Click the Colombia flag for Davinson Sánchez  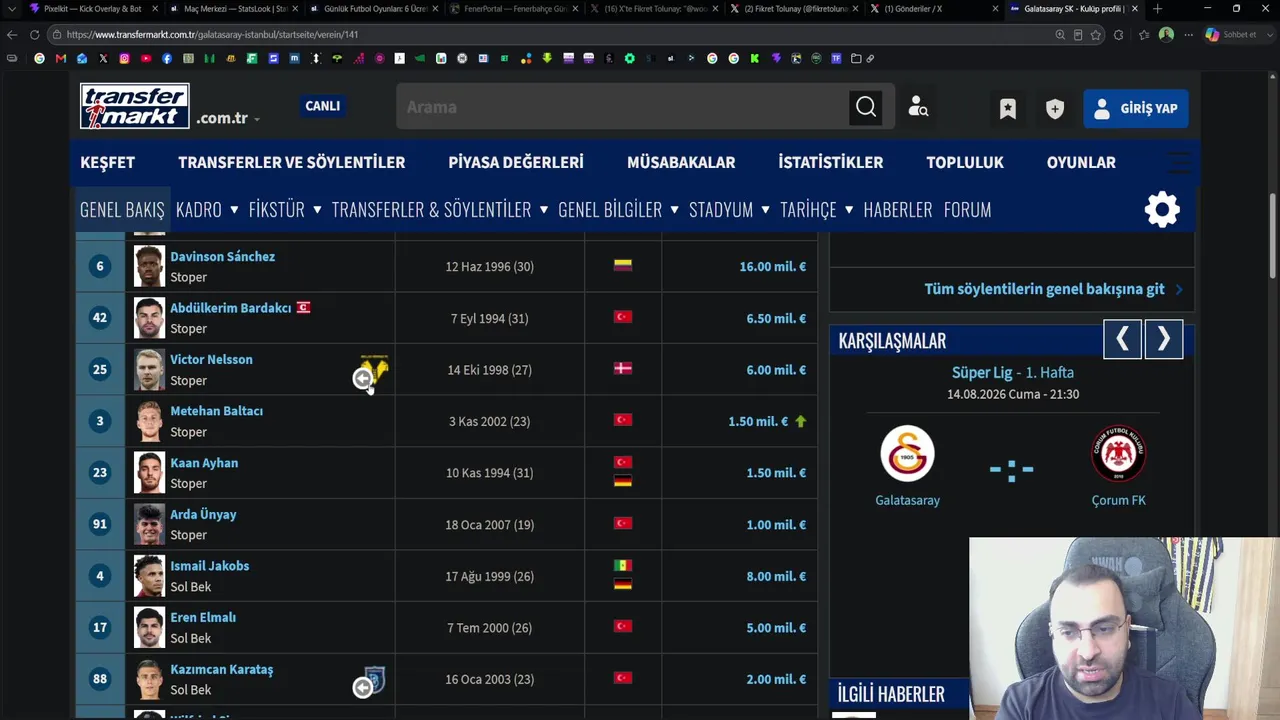pyautogui.click(x=623, y=265)
